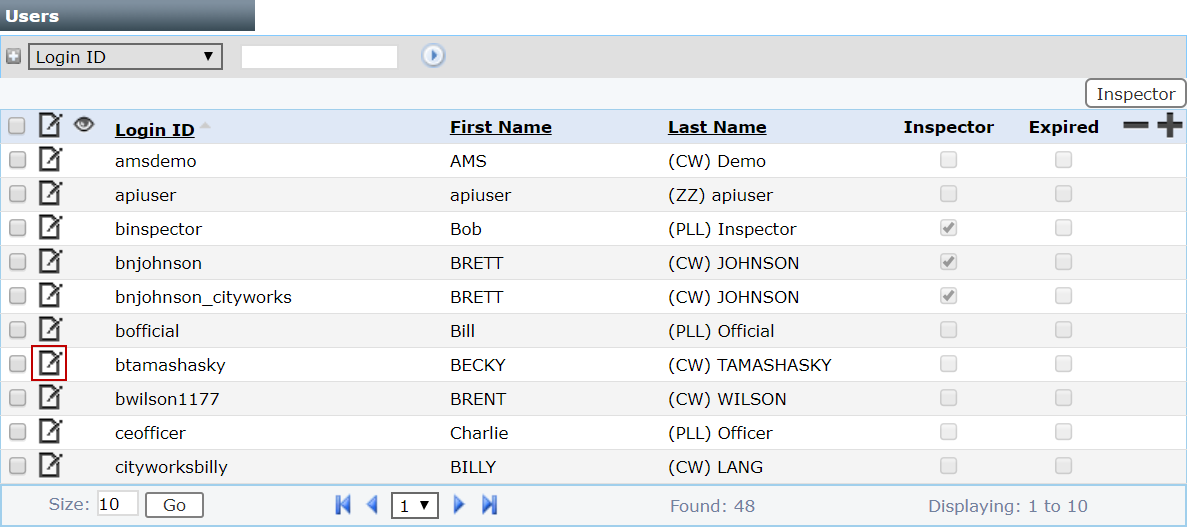Click the edit icon for btamashasky

[x=49, y=364]
